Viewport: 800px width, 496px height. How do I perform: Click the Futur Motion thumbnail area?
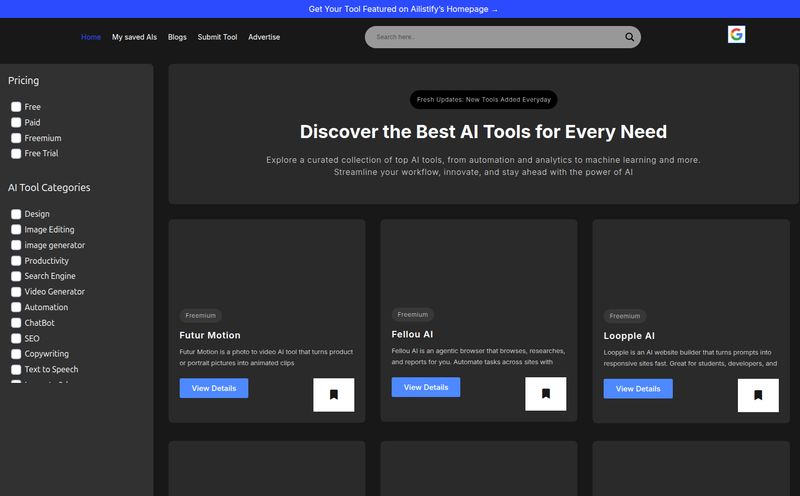(x=267, y=263)
